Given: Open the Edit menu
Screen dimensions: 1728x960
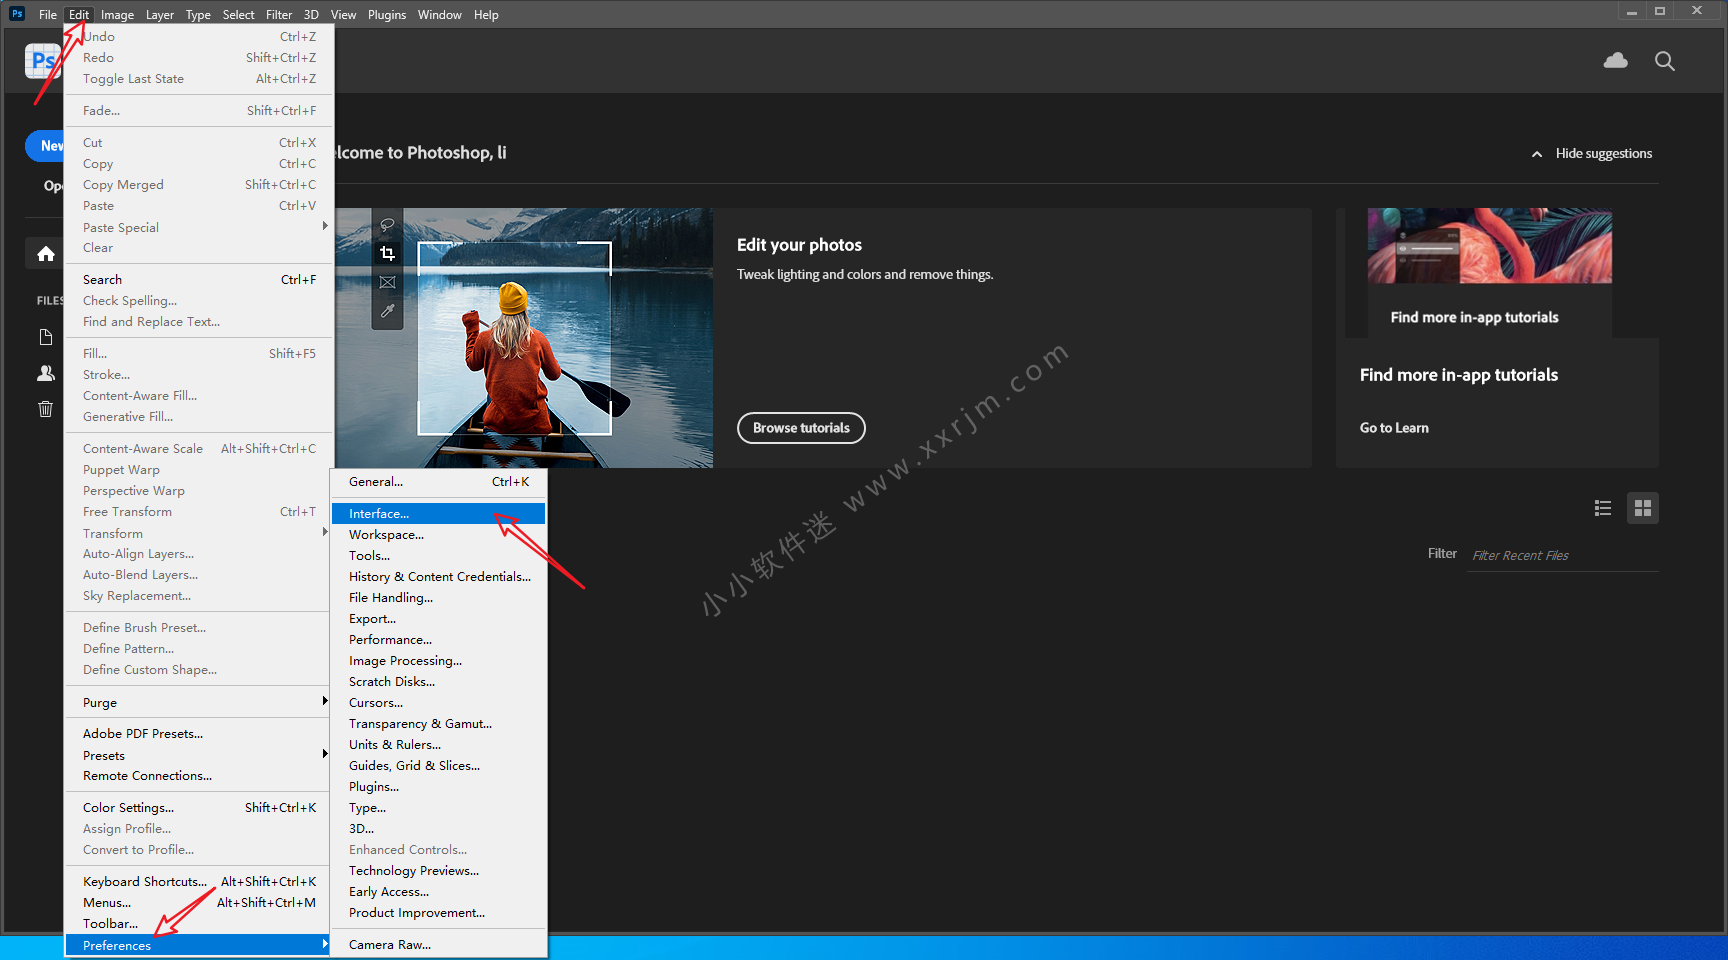Looking at the screenshot, I should 79,14.
